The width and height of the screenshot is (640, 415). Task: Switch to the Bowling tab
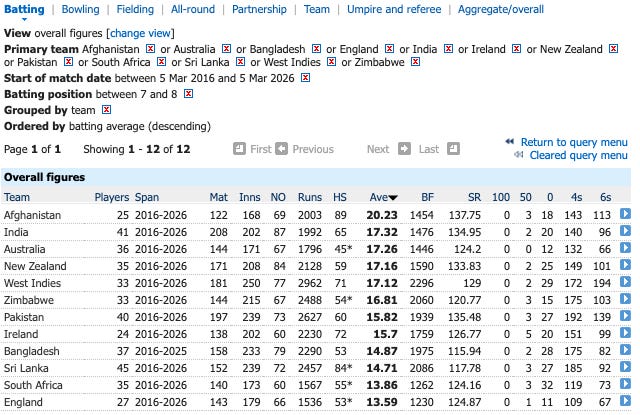[80, 9]
